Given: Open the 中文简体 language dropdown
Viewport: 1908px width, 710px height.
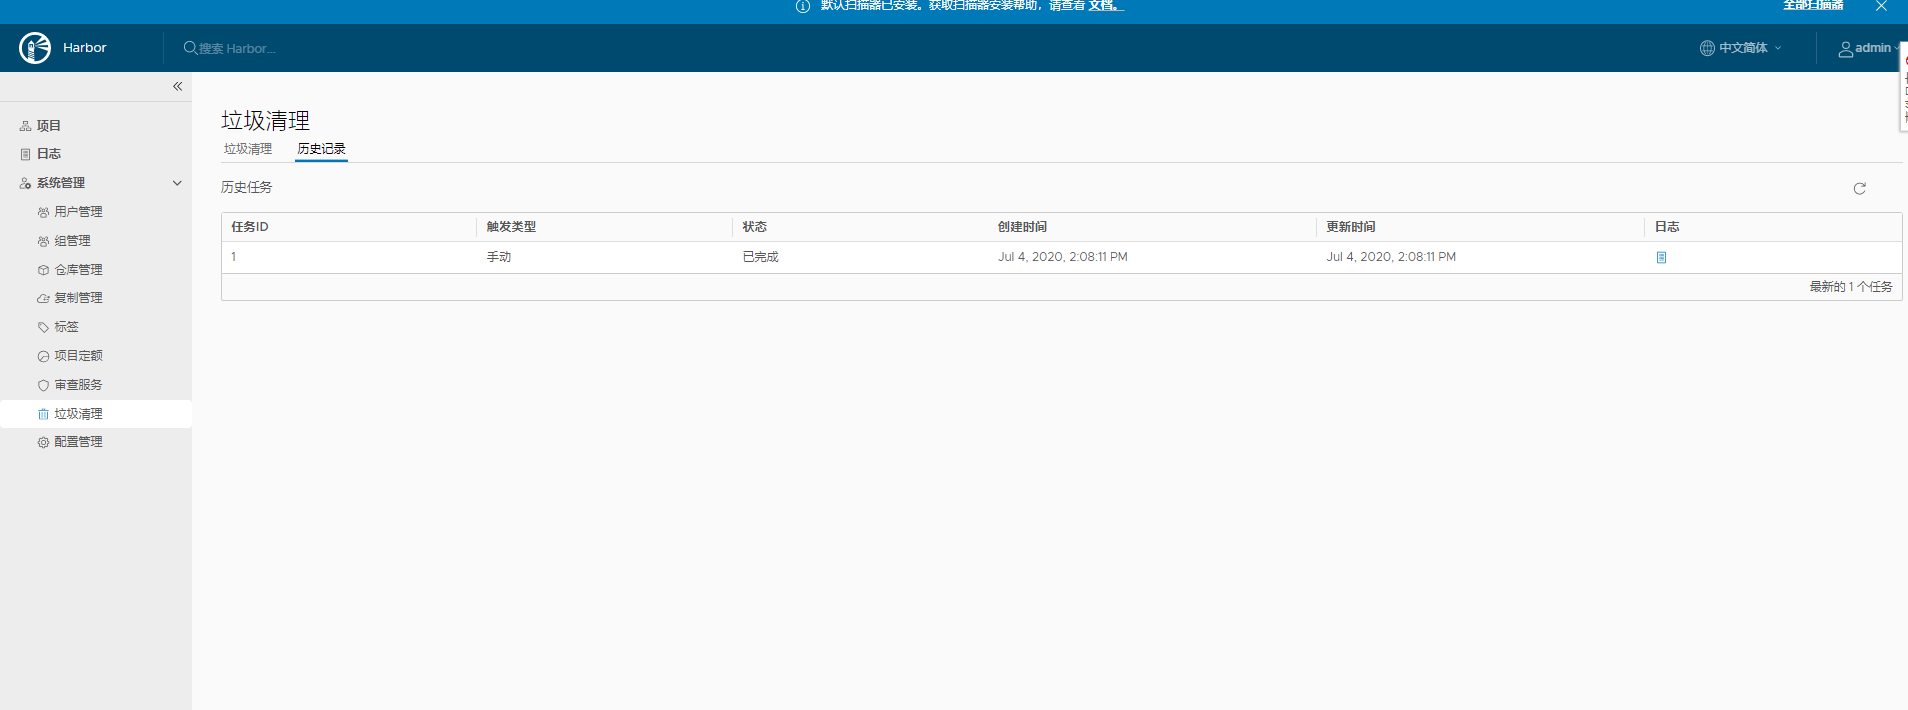Looking at the screenshot, I should pyautogui.click(x=1741, y=48).
